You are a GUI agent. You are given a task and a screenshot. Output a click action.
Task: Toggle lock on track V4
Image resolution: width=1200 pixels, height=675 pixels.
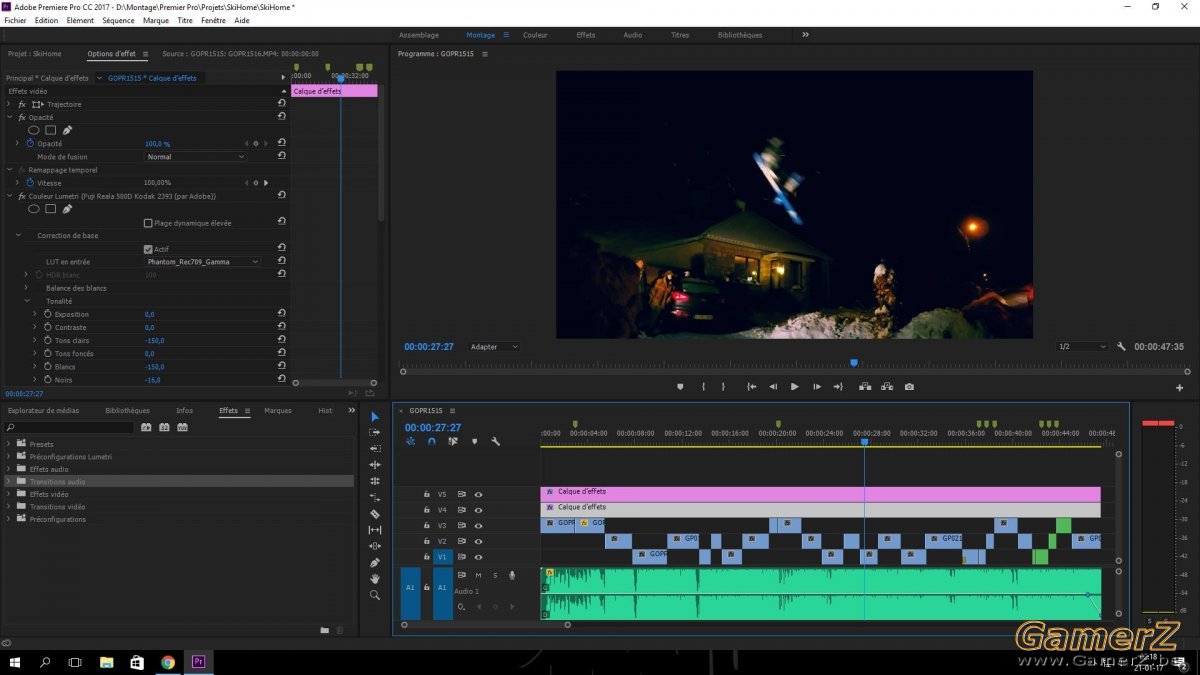[x=426, y=509]
